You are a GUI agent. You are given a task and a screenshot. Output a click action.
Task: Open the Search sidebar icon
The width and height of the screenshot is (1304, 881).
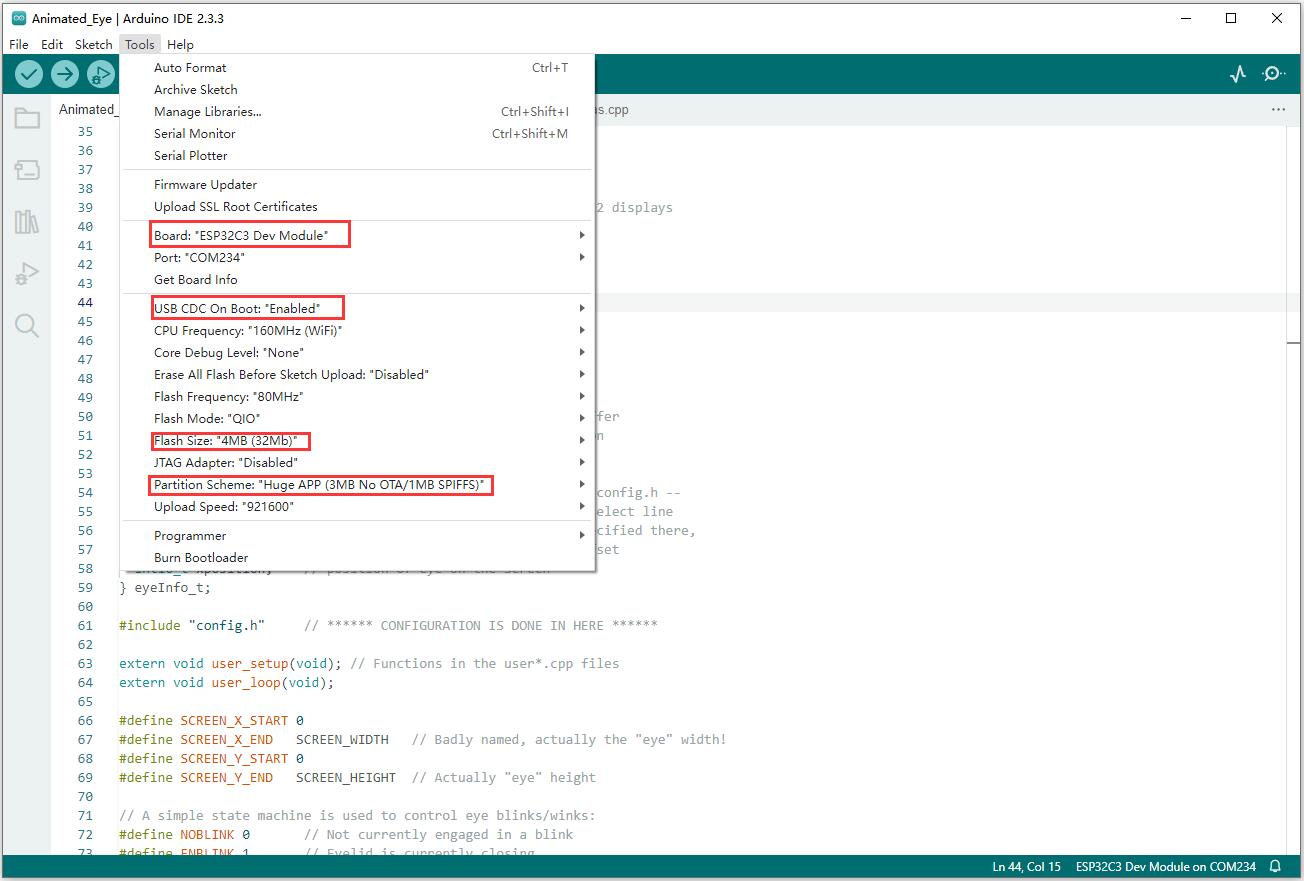27,326
